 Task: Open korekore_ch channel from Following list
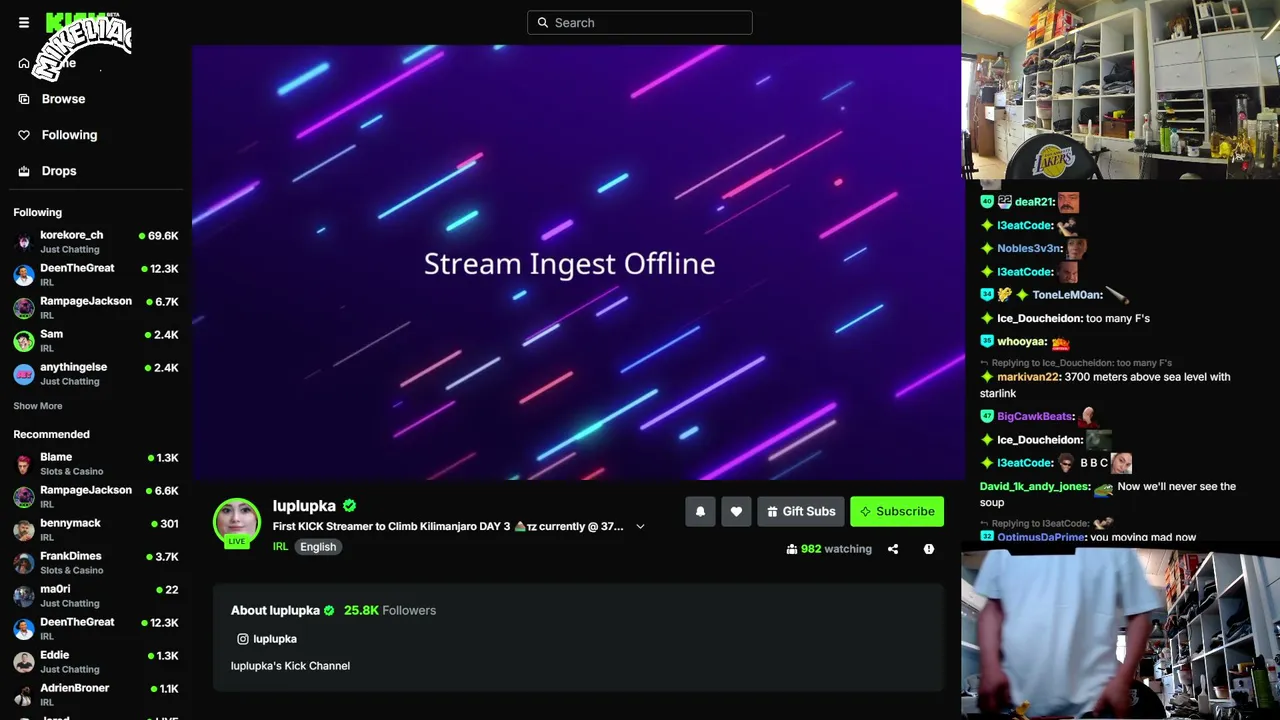pyautogui.click(x=96, y=242)
